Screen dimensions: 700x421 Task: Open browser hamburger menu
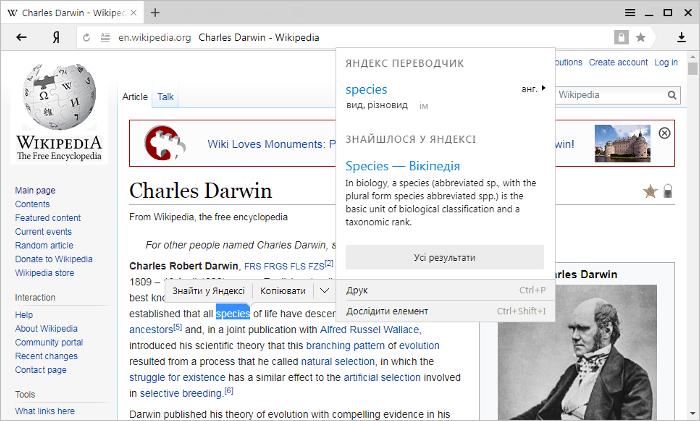click(x=630, y=13)
